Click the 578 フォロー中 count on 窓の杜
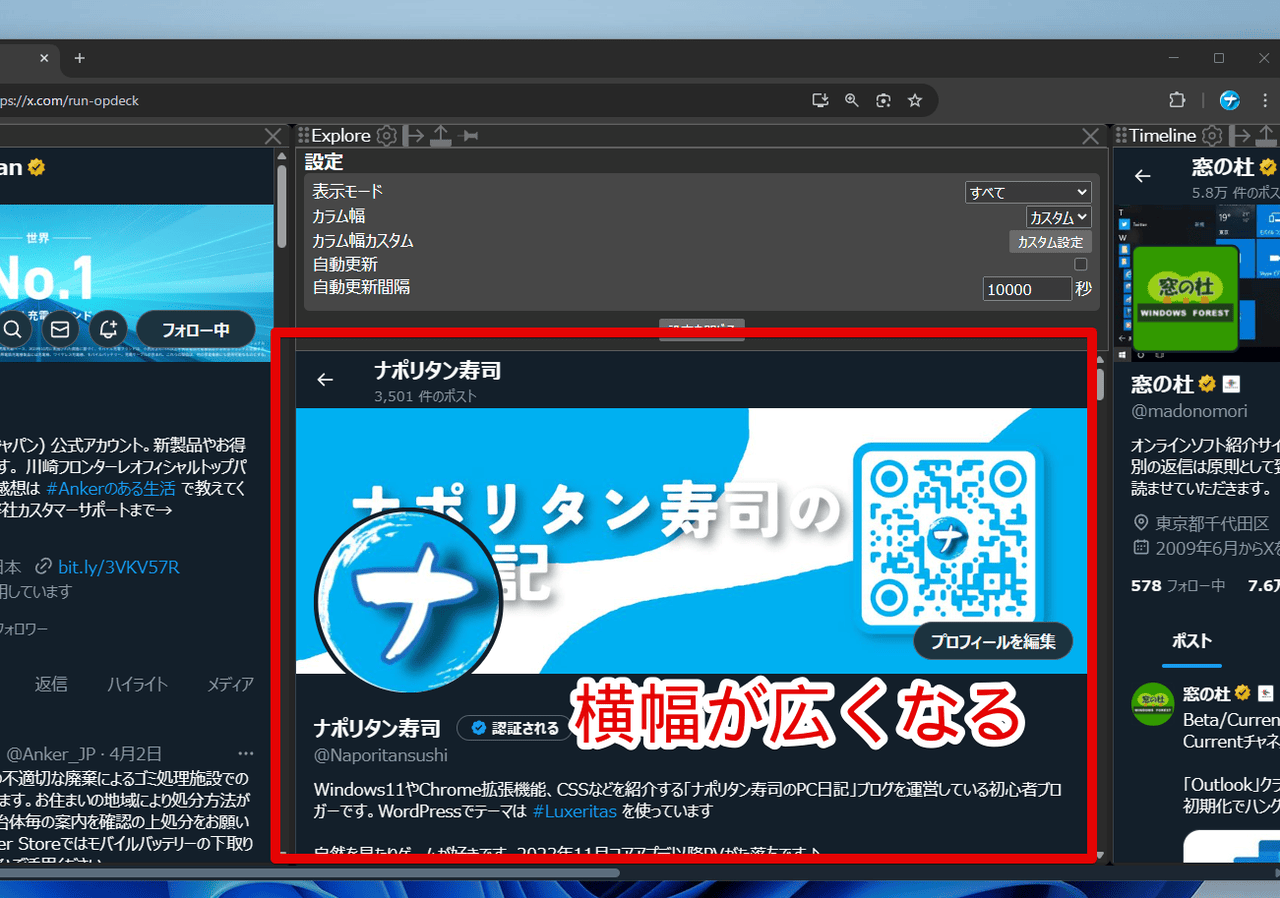Image resolution: width=1280 pixels, height=898 pixels. click(1178, 585)
